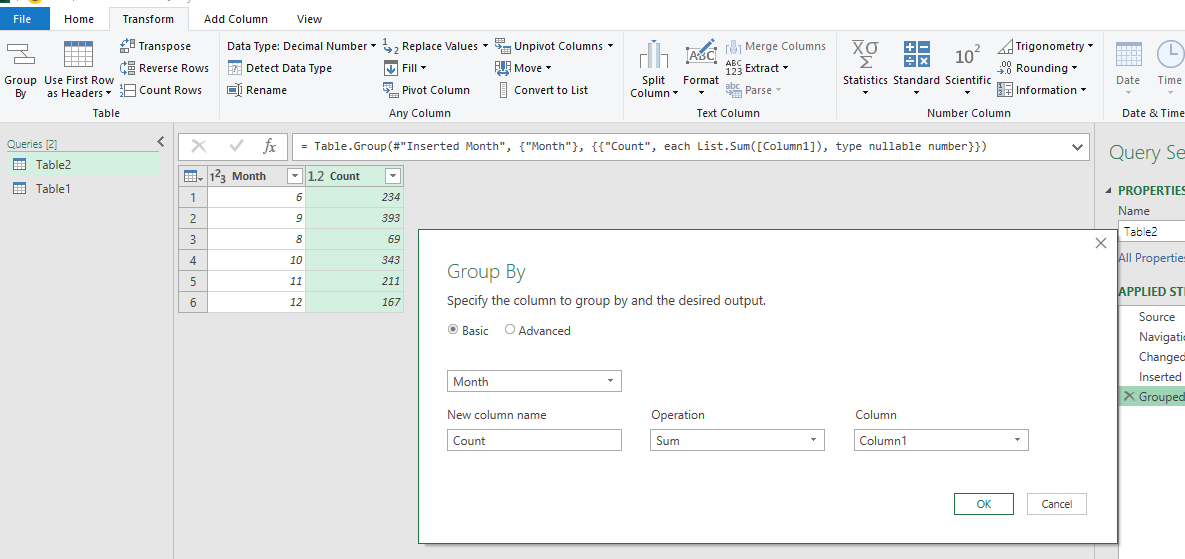The image size is (1185, 559).
Task: Click Convert to List icon
Action: pos(503,90)
